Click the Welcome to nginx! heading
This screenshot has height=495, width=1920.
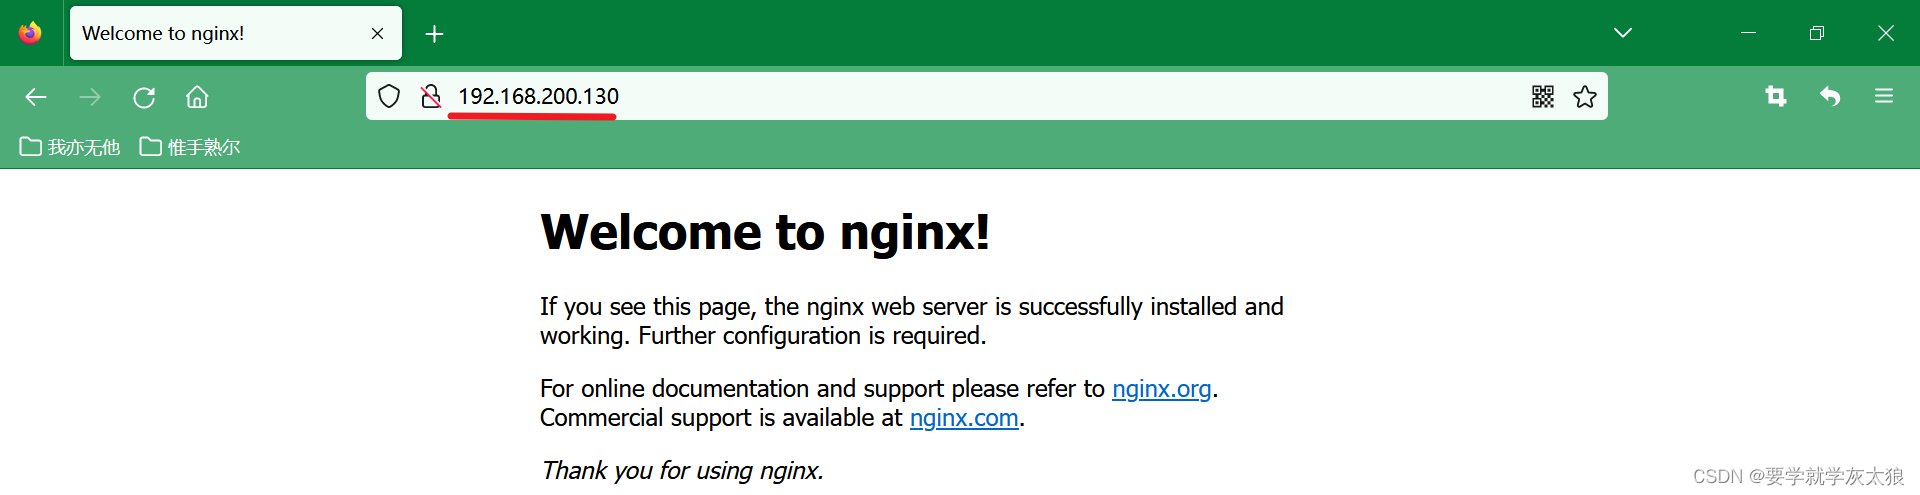pos(765,232)
